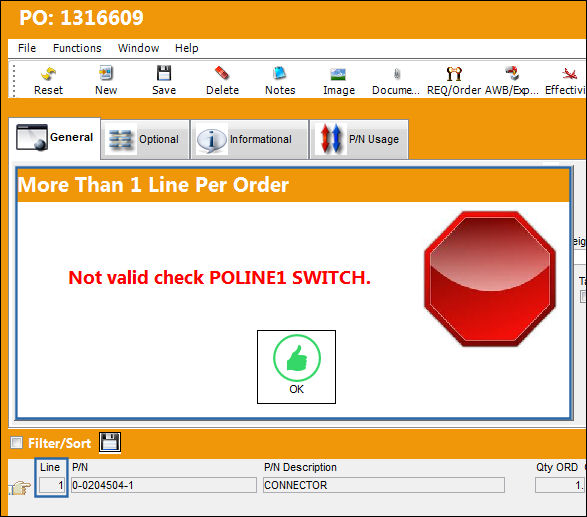The height and width of the screenshot is (517, 587).
Task: Click the 'P/N Description' column header
Action: [x=300, y=467]
